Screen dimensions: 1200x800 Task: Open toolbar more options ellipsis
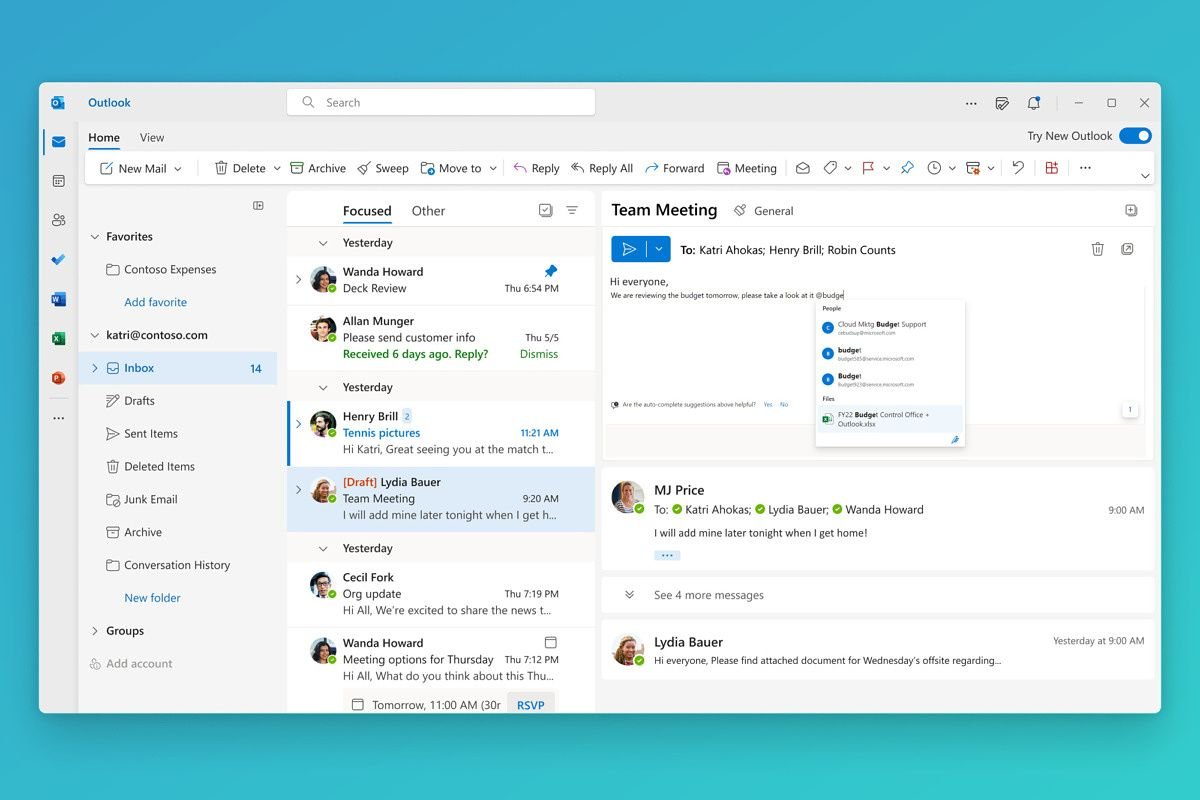1085,168
